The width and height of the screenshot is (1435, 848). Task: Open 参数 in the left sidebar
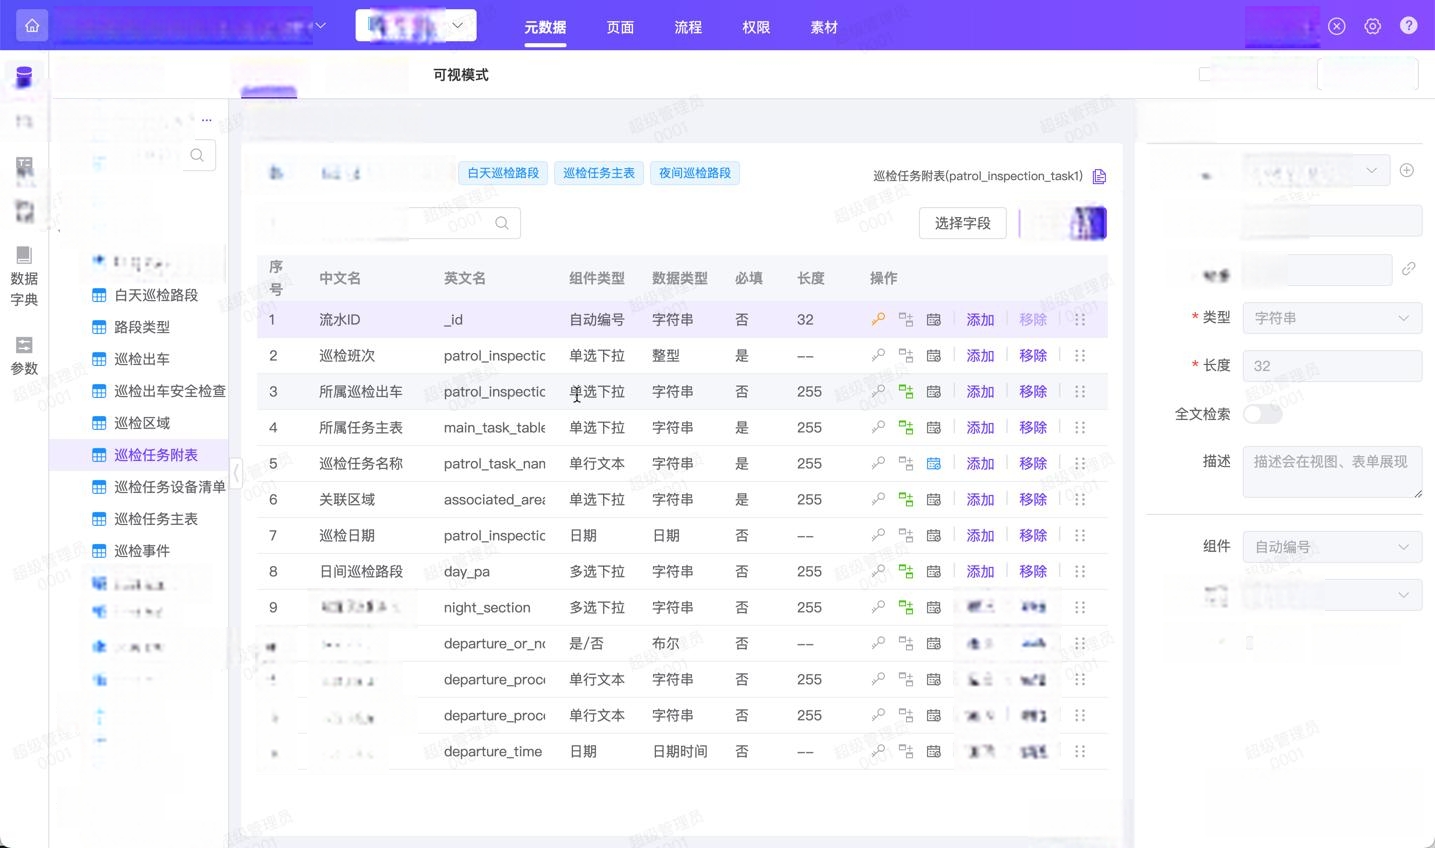pos(24,356)
